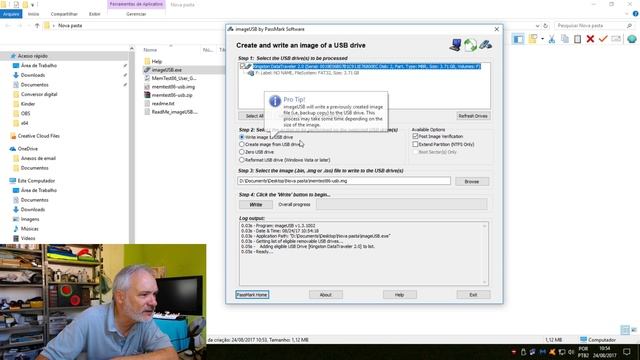This screenshot has height=360, width=640.
Task: Toggle 'Post Image Verification' checkbox
Action: tap(415, 136)
